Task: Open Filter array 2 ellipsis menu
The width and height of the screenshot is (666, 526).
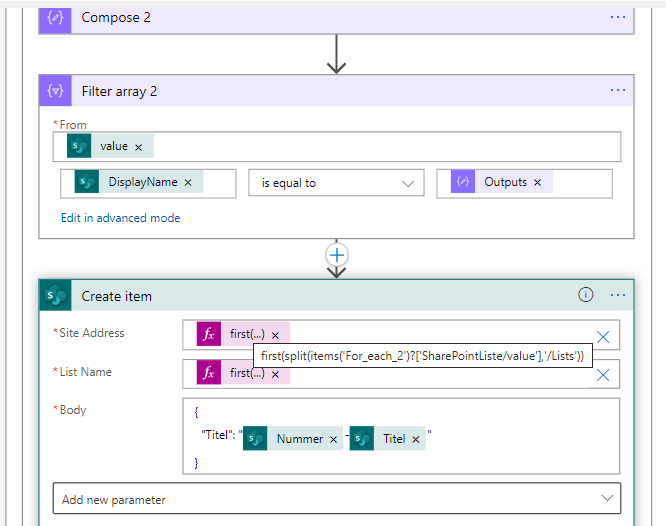Action: pos(618,90)
